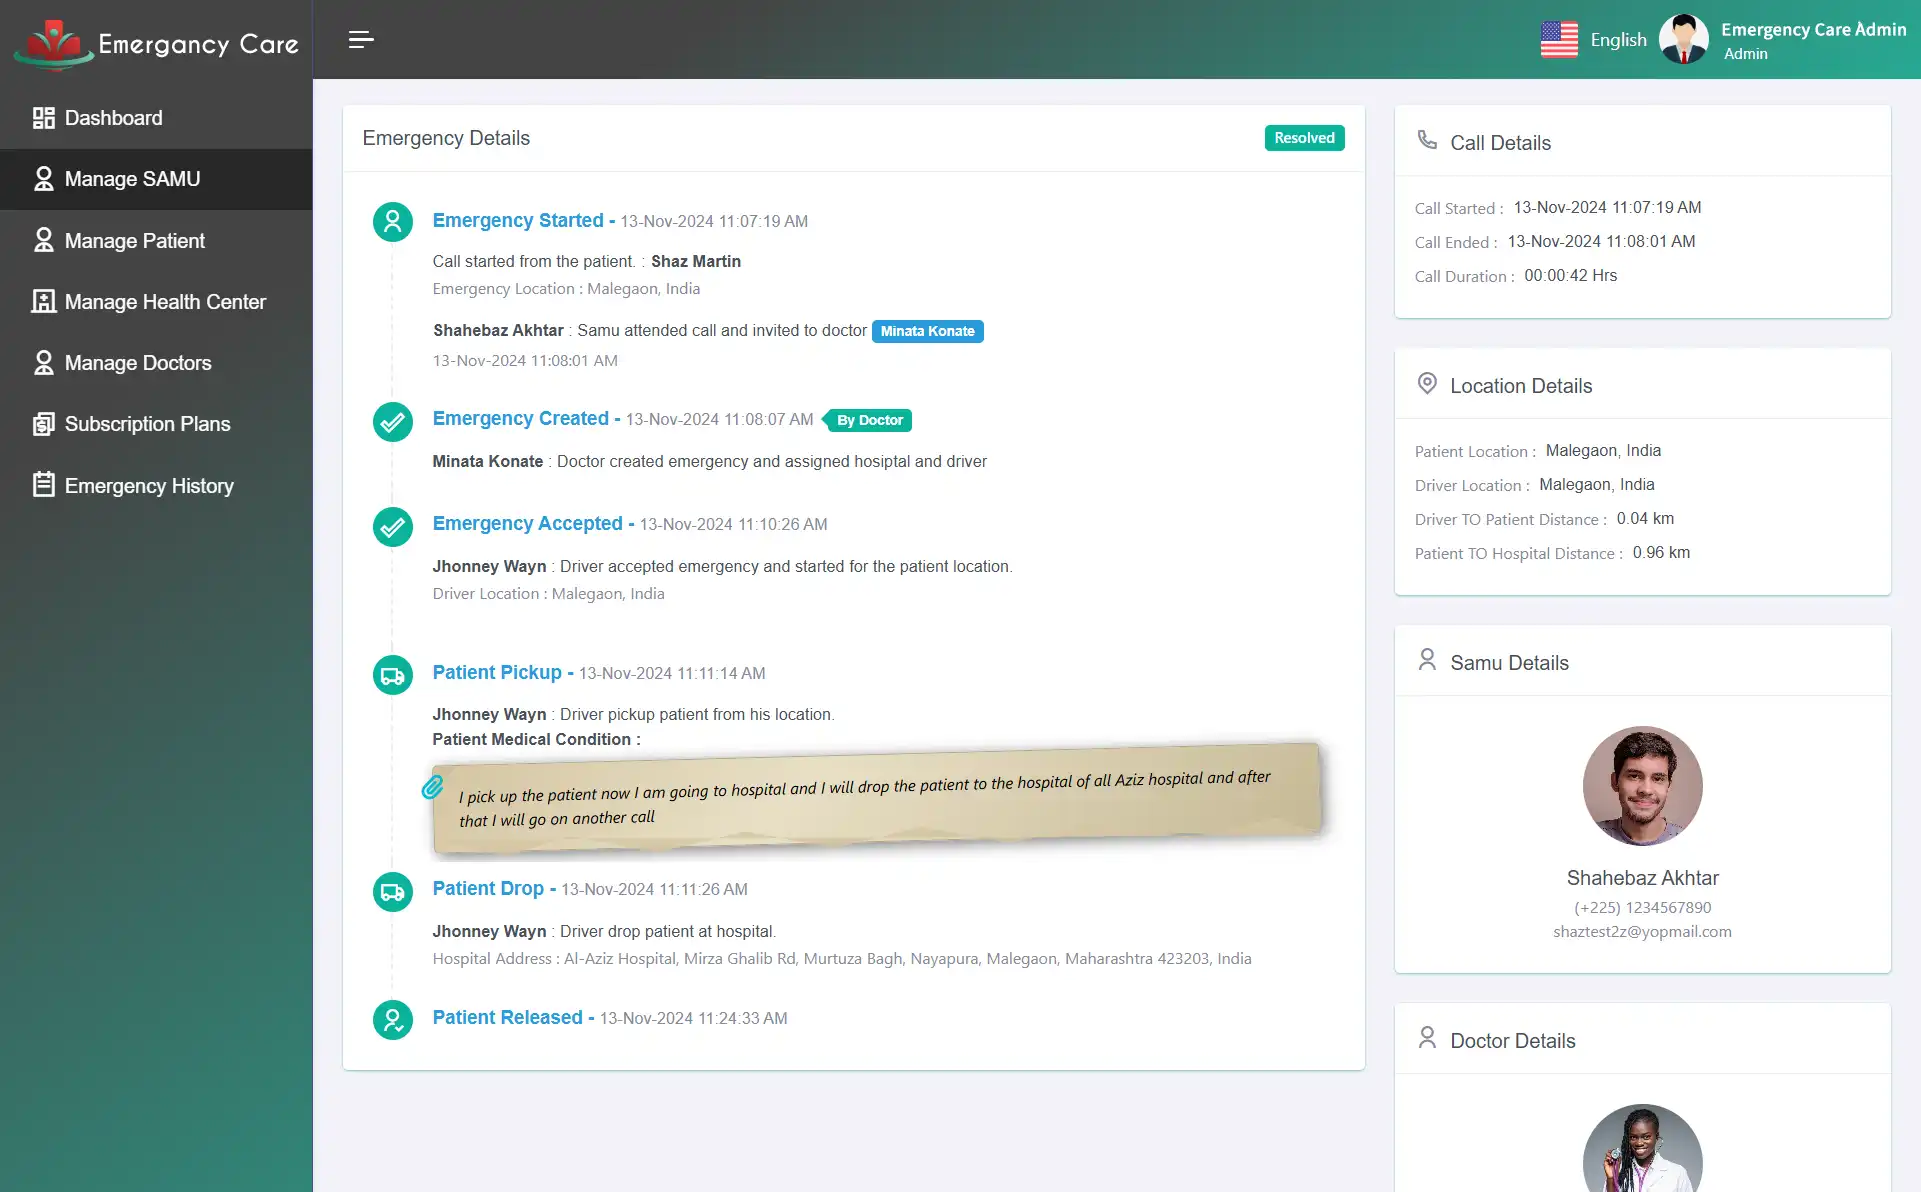Select Manage Patient in the sidebar
Screen dimensions: 1921x1192
pyautogui.click(x=132, y=240)
